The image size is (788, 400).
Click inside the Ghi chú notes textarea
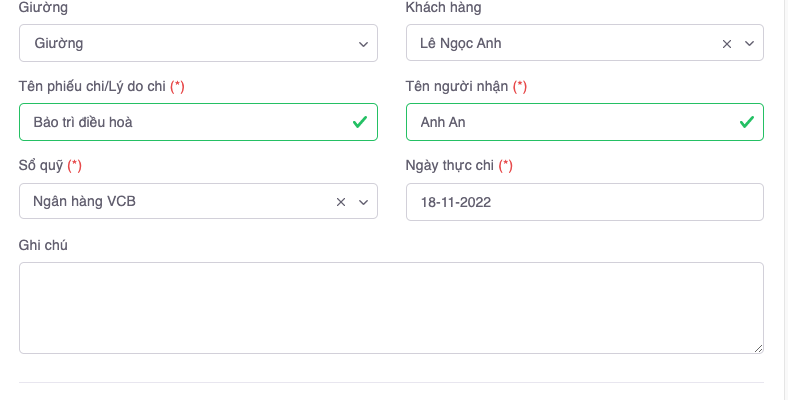point(391,307)
